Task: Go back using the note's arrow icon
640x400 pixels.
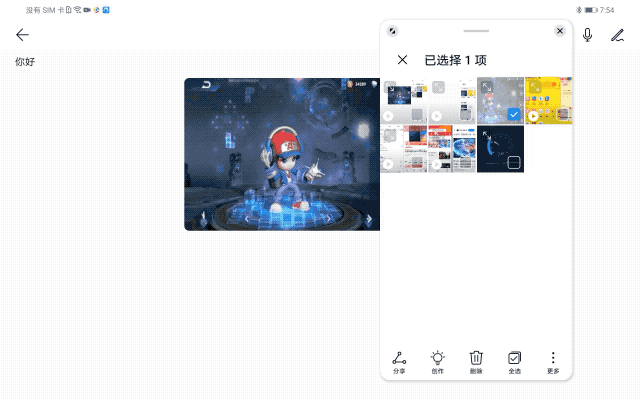Action: click(22, 35)
